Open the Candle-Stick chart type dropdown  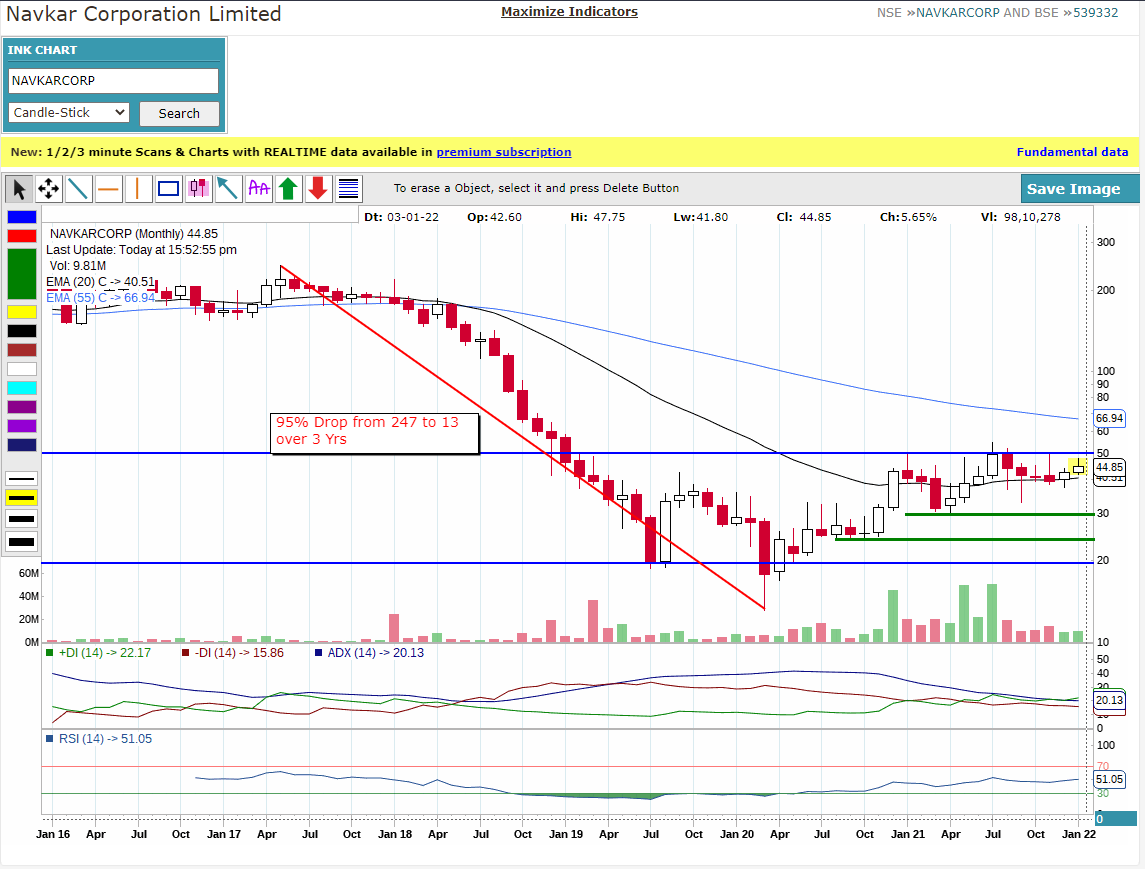tap(69, 112)
